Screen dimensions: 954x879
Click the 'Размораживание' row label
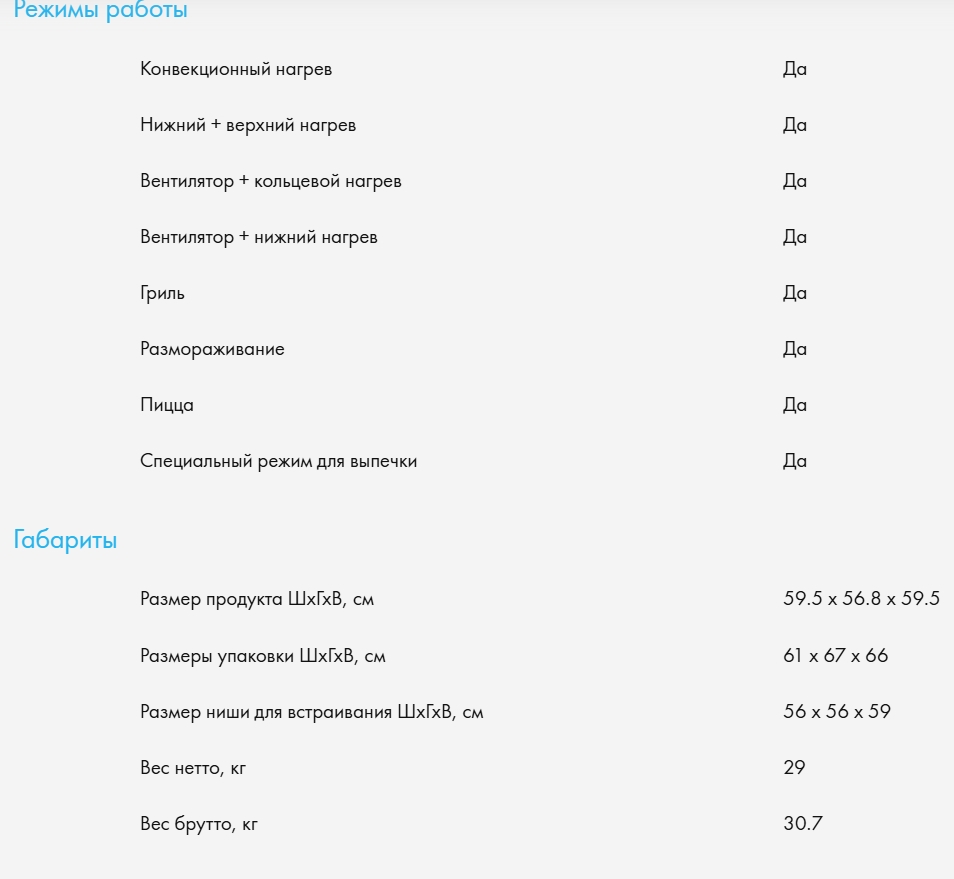212,349
